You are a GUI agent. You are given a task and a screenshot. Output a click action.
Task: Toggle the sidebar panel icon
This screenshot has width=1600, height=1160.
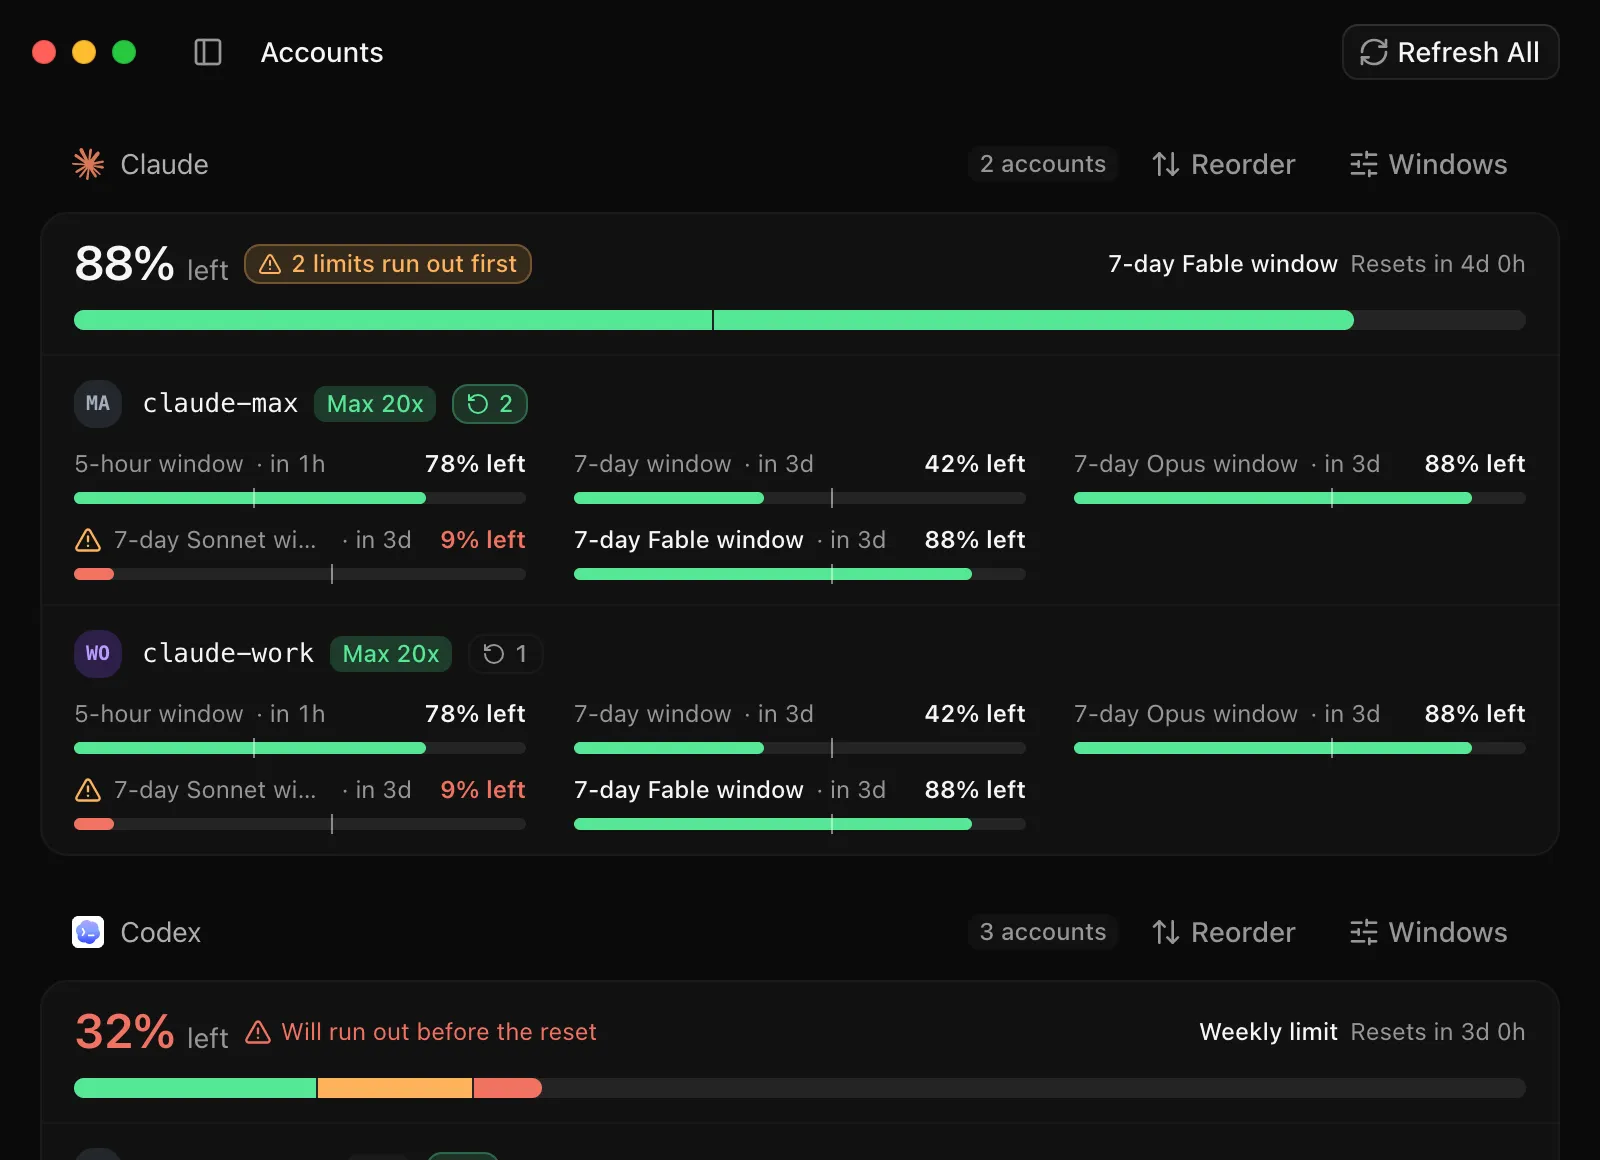coord(208,52)
